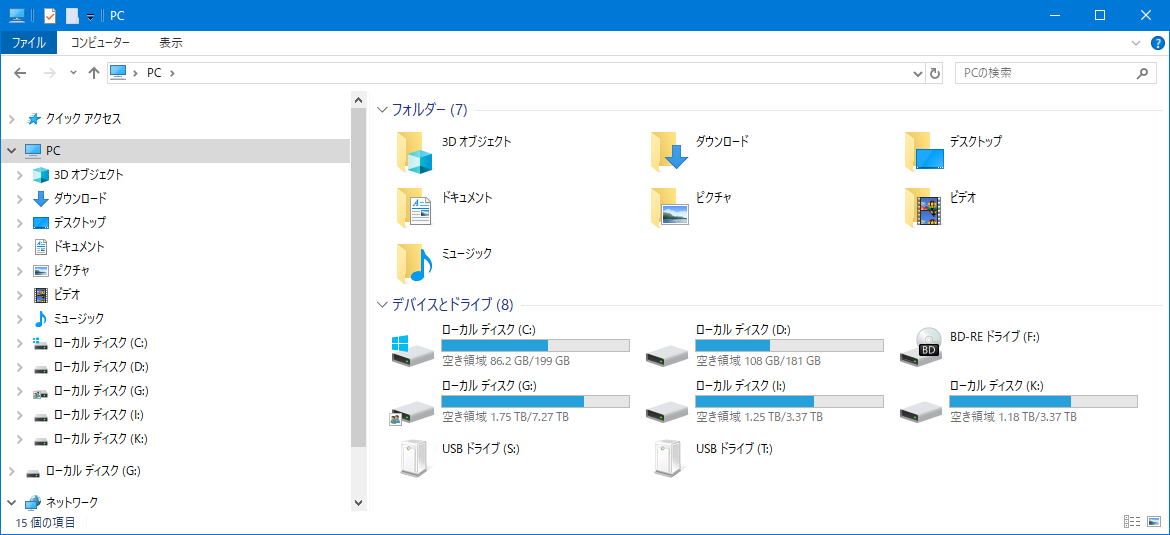Open the コンピューター ribbon tab
The height and width of the screenshot is (535, 1170).
[x=100, y=43]
